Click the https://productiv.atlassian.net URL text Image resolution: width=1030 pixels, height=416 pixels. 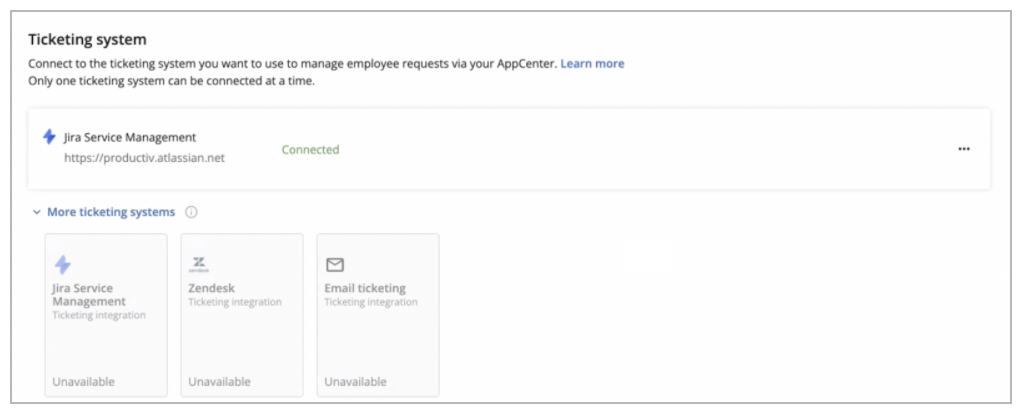click(x=145, y=158)
